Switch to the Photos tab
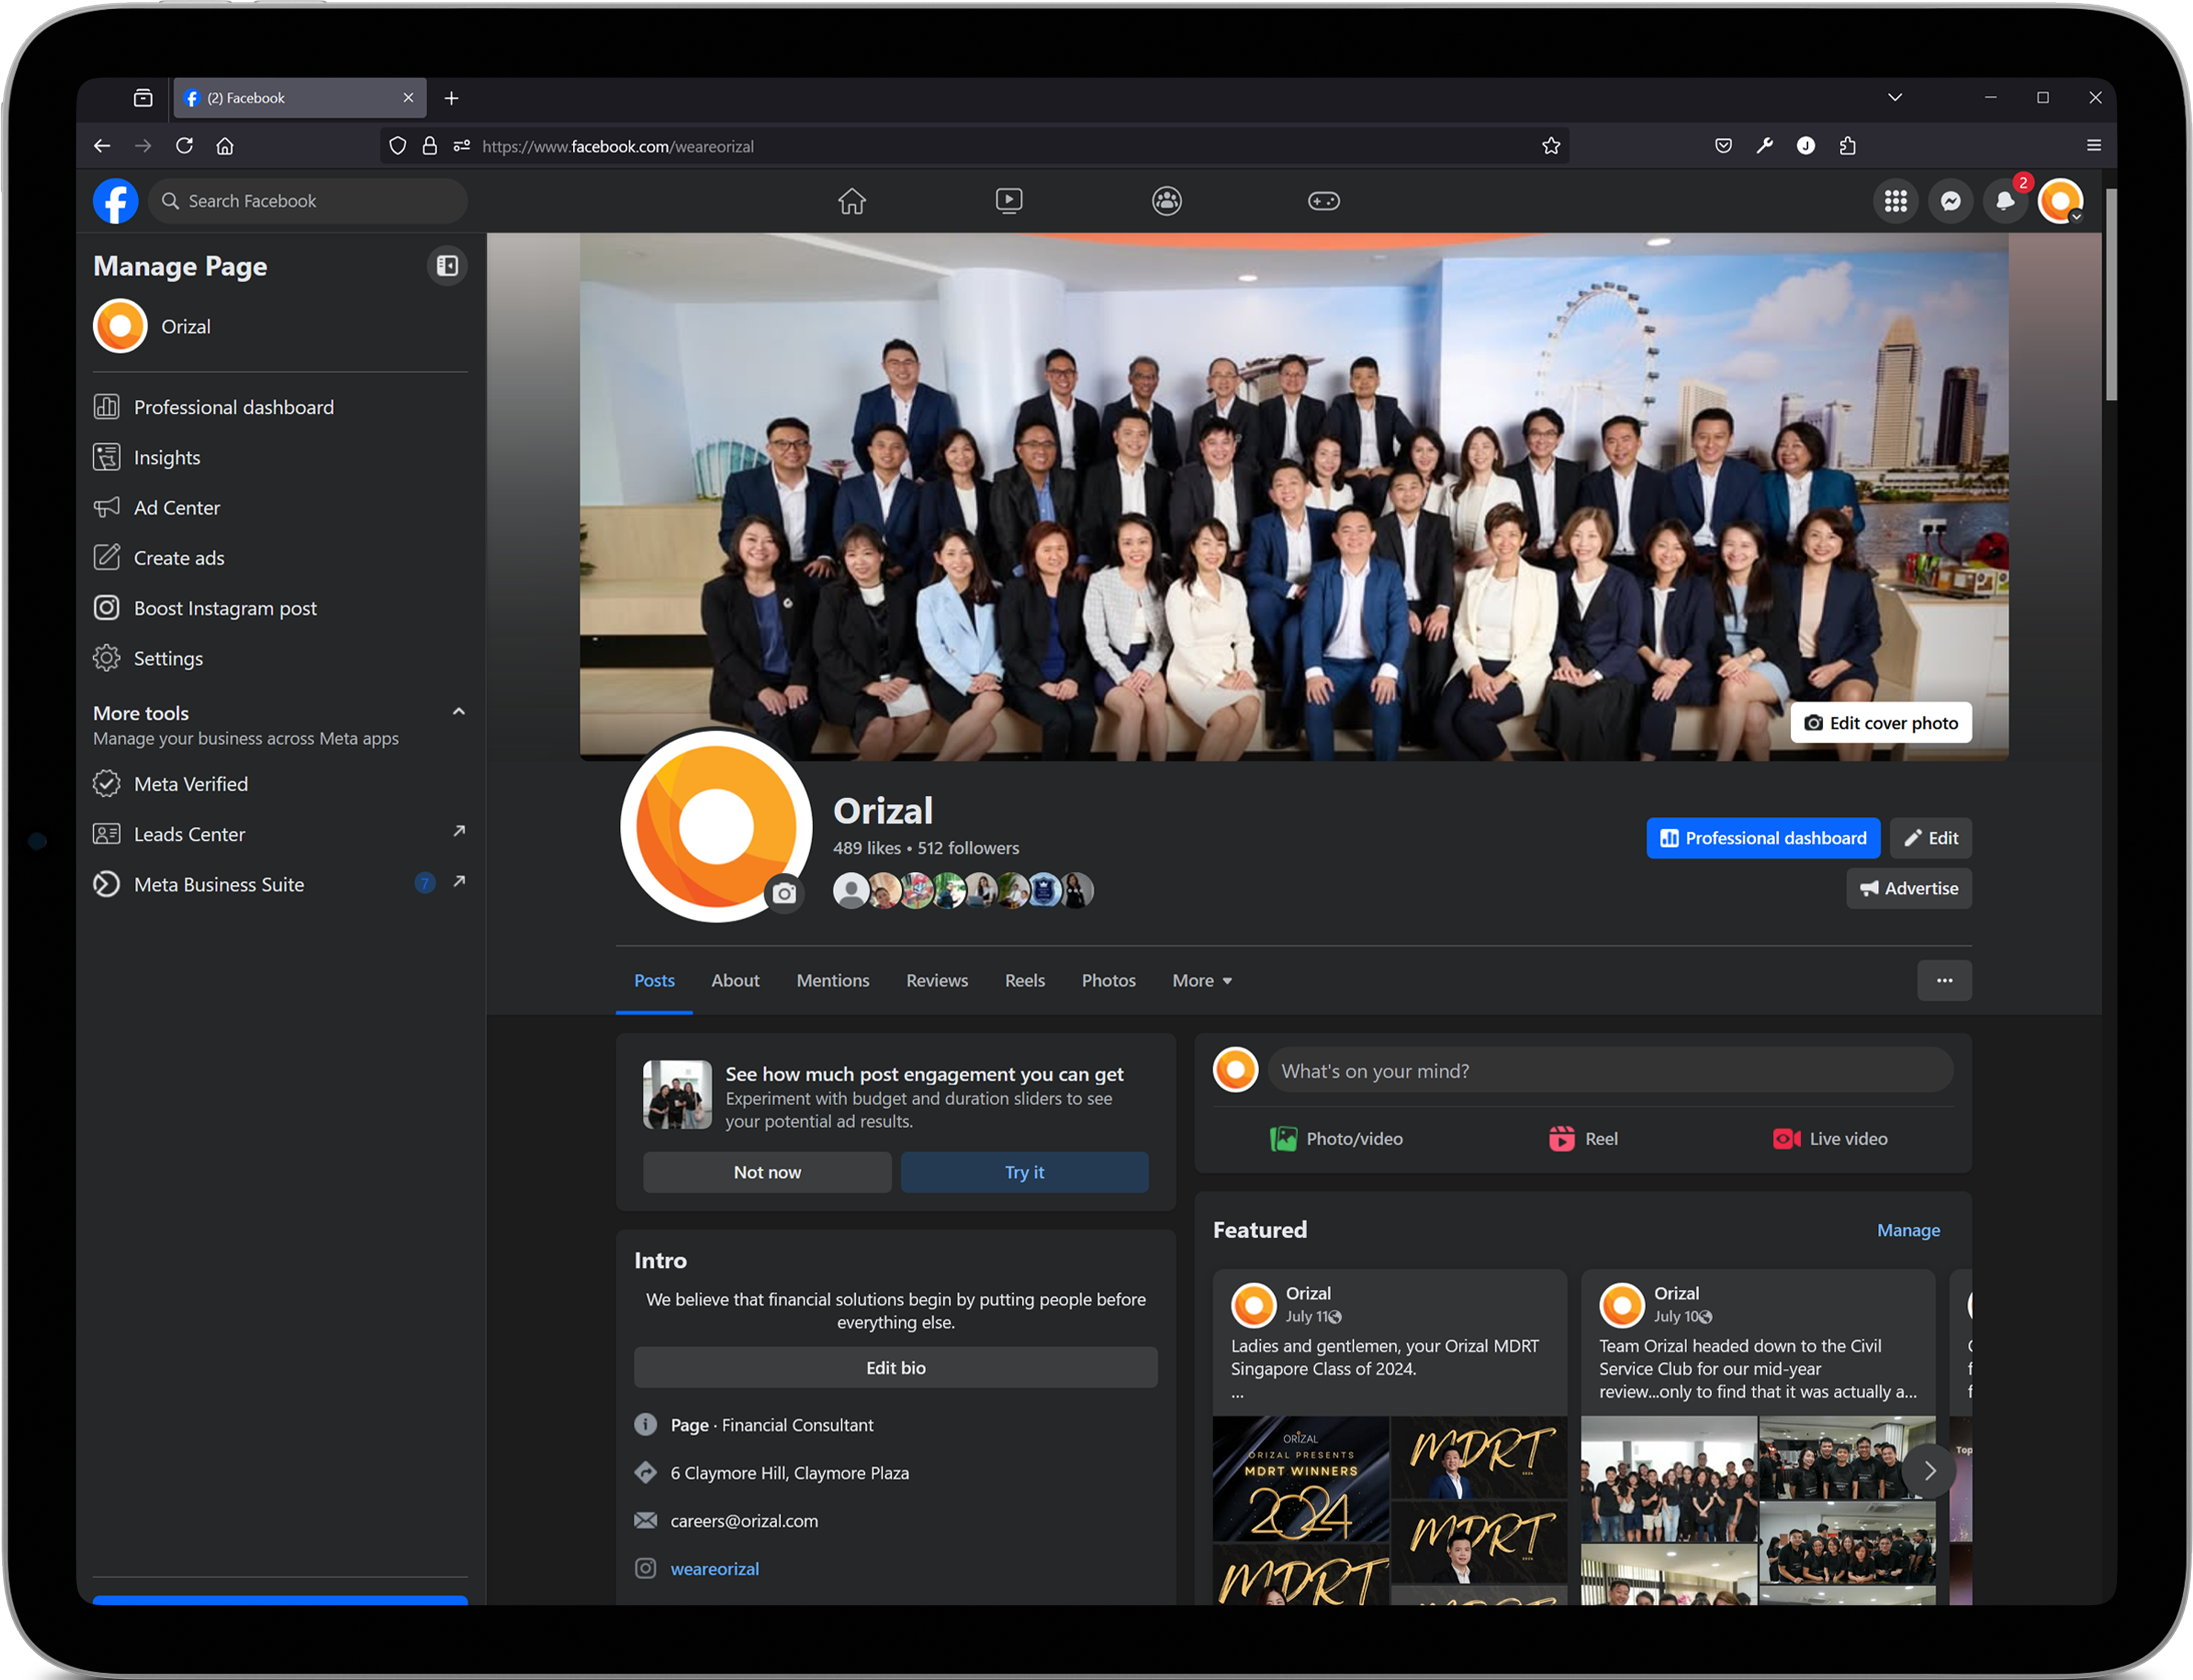The image size is (2193, 1680). 1108,981
